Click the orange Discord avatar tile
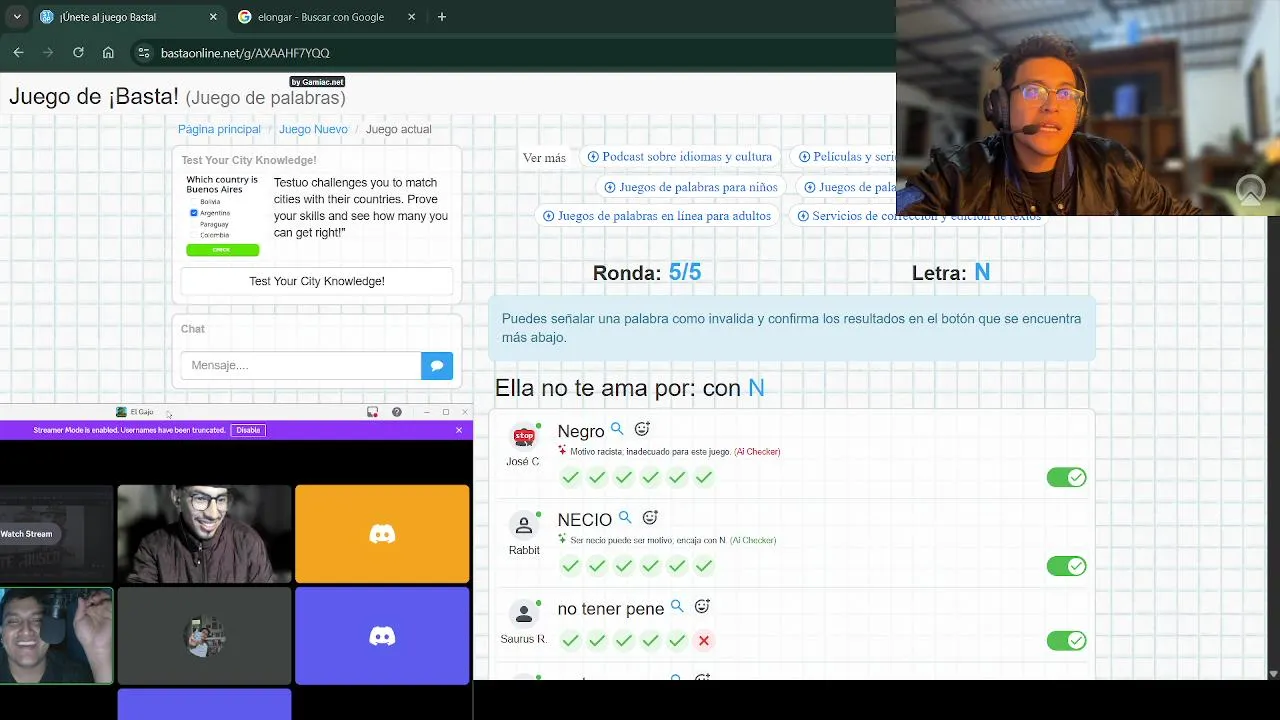This screenshot has height=720, width=1280. tap(382, 534)
